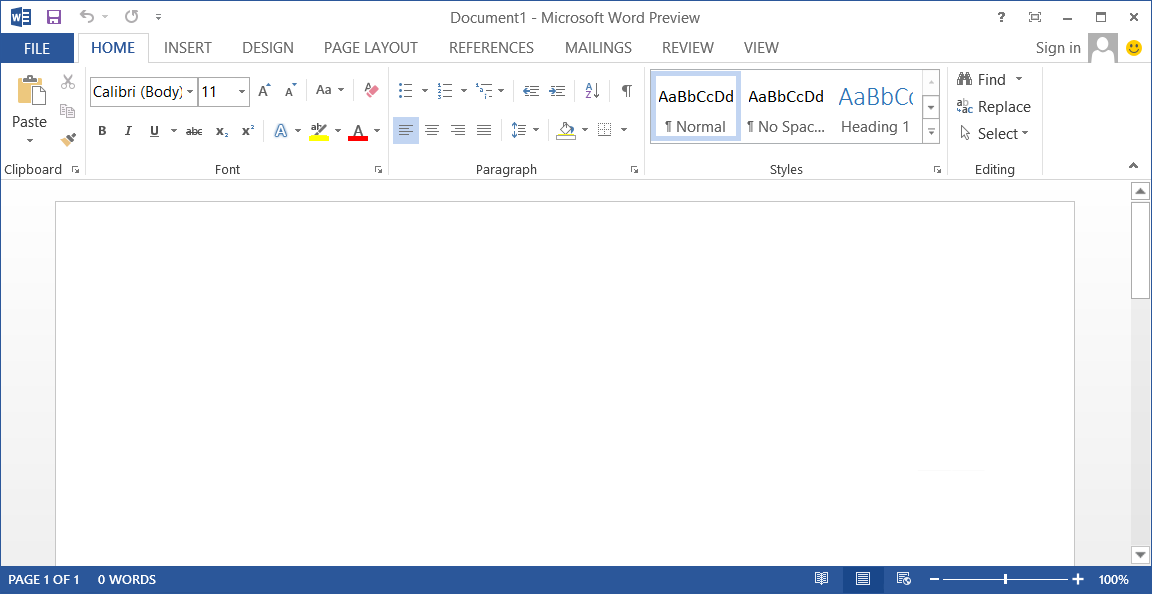Click the Full Screen Mode icon in title bar

click(x=1034, y=18)
